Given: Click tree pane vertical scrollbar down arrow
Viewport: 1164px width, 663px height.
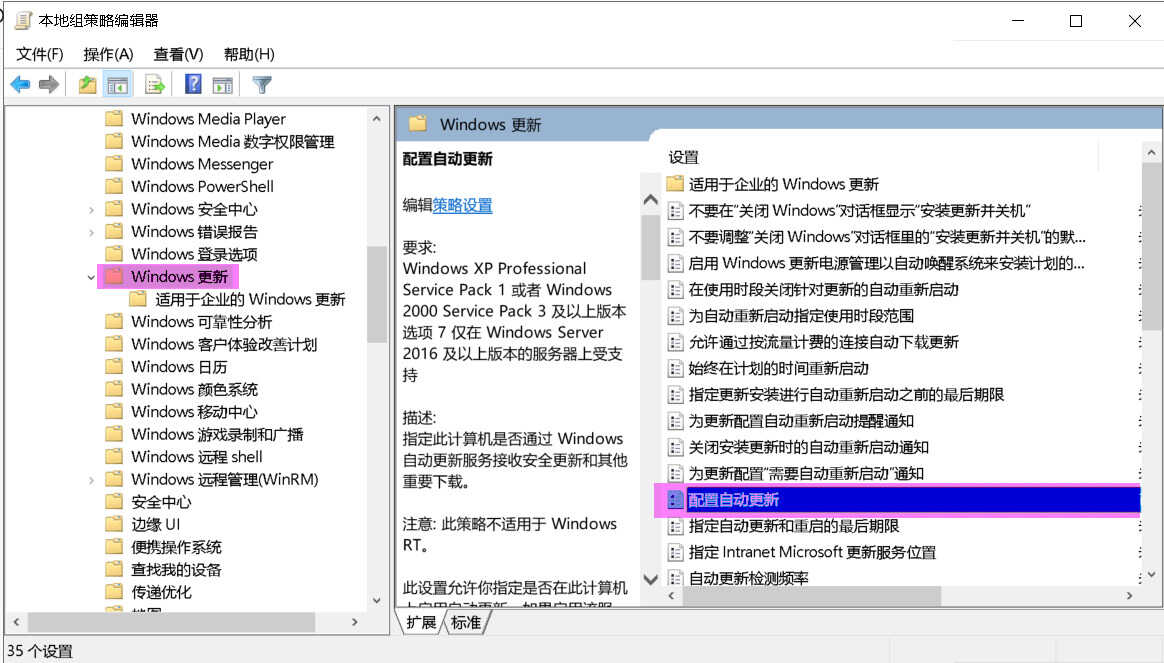Looking at the screenshot, I should click(x=376, y=600).
